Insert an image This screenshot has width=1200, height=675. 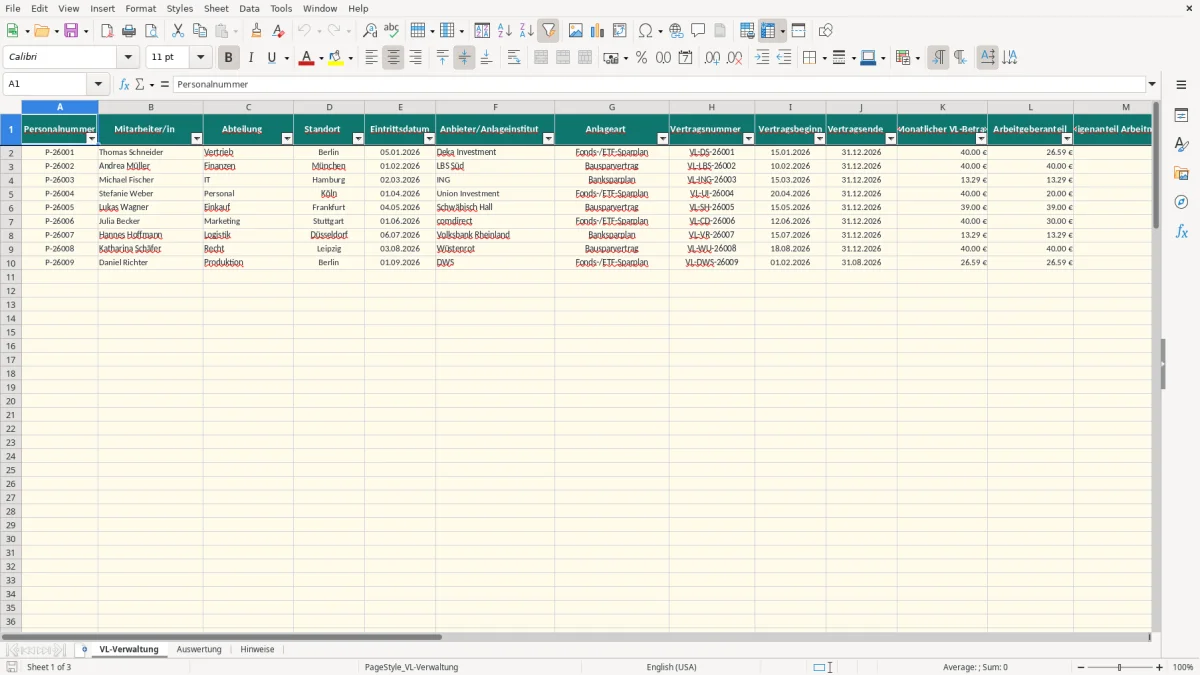576,31
